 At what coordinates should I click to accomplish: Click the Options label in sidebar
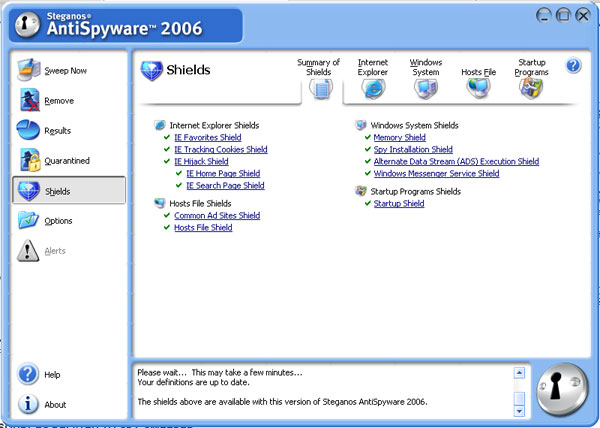tap(58, 221)
